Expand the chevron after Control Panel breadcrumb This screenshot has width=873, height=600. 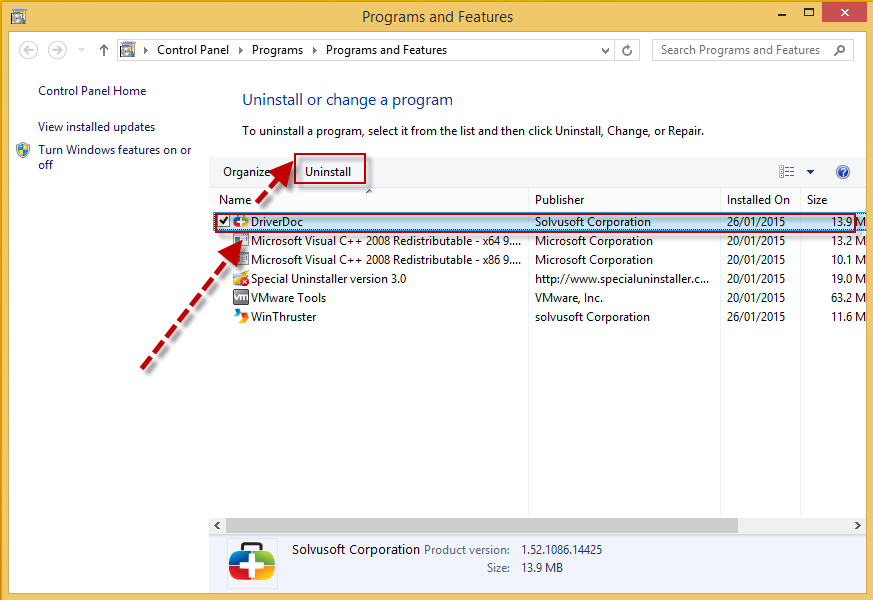(241, 50)
